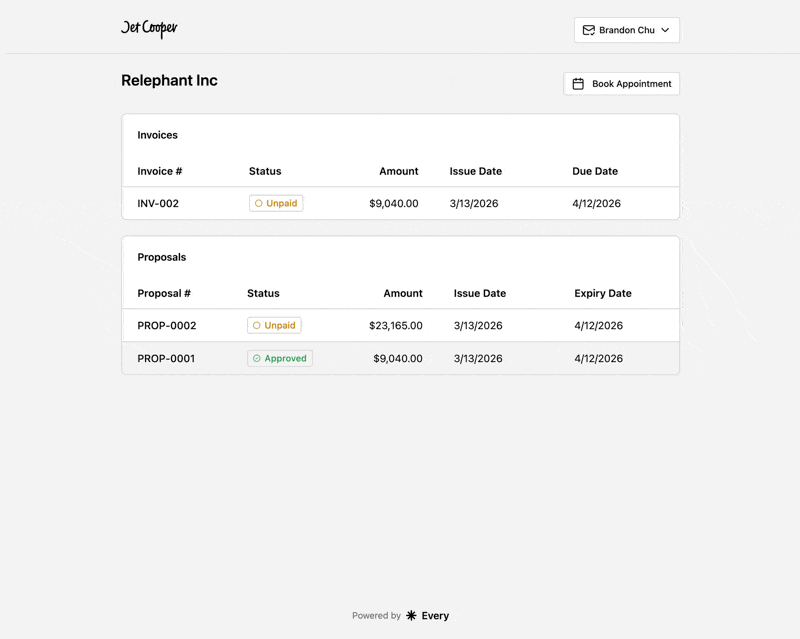Click the Jet Cooper logo
This screenshot has width=800, height=639.
(149, 29)
